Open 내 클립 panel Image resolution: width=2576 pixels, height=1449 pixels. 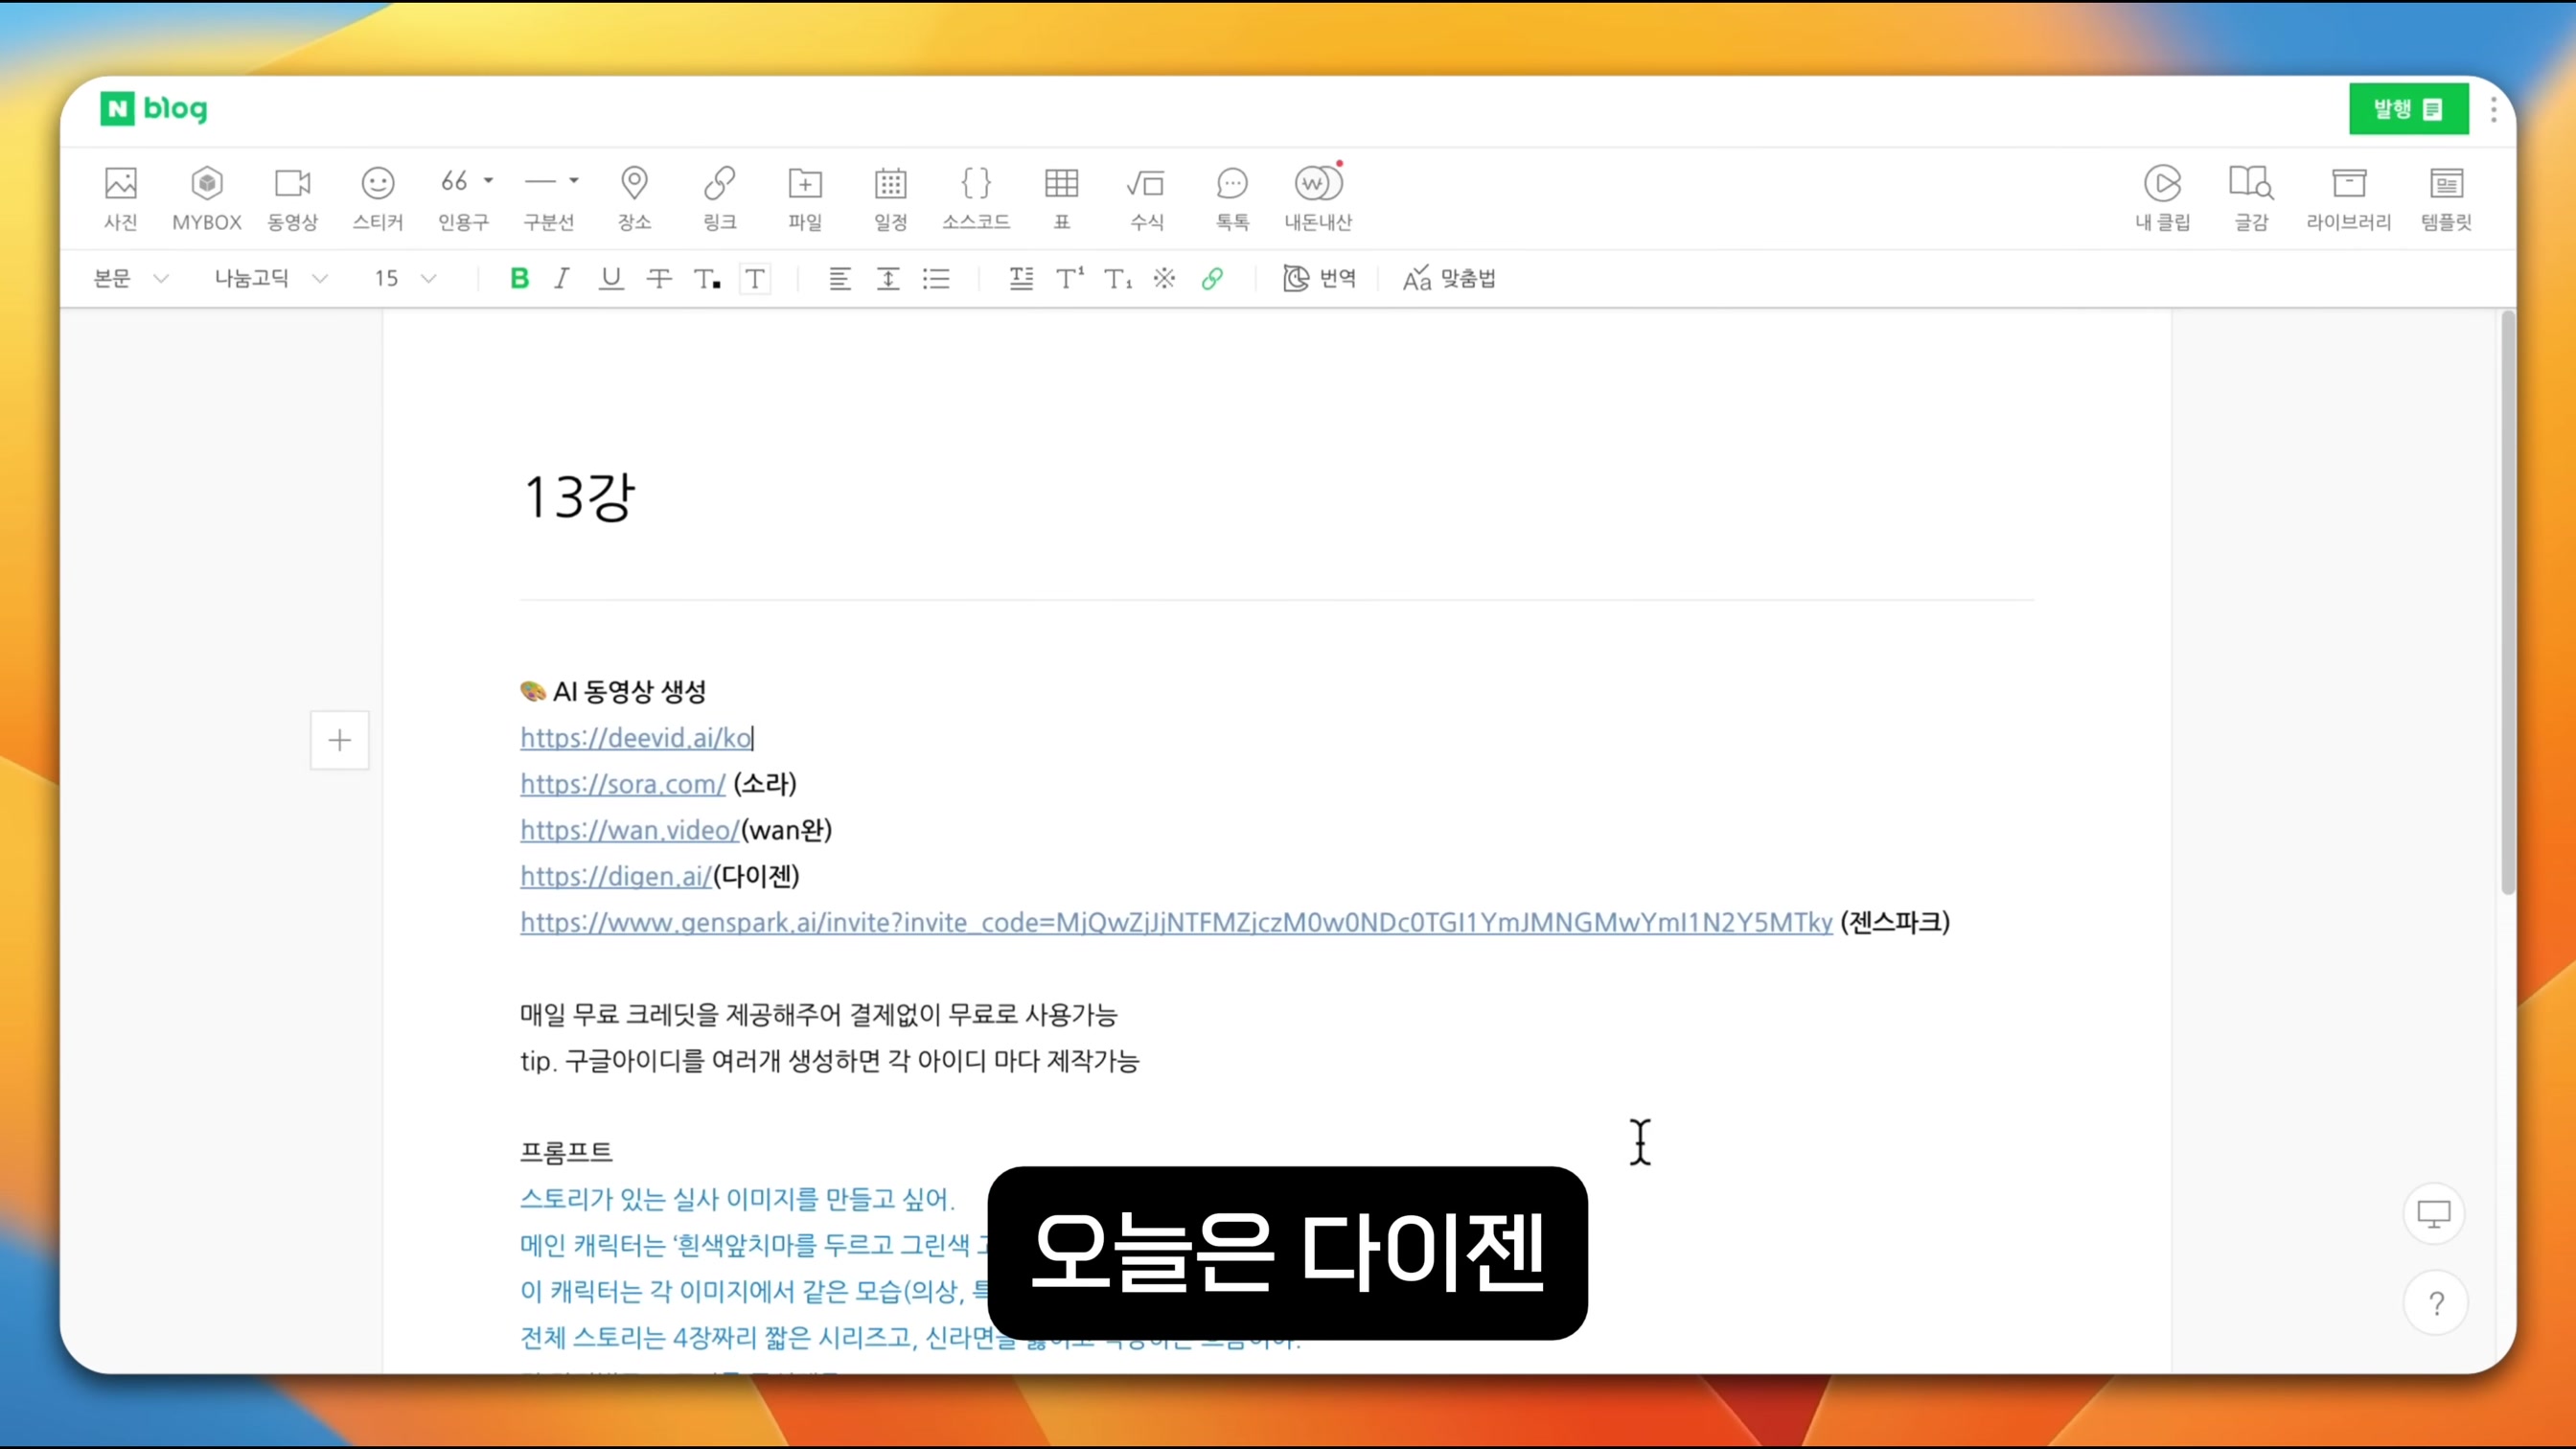pyautogui.click(x=2163, y=198)
